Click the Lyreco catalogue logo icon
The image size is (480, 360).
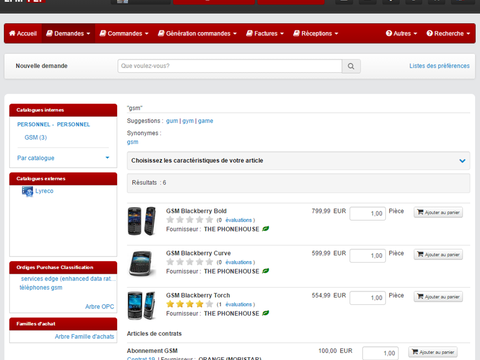click(27, 191)
